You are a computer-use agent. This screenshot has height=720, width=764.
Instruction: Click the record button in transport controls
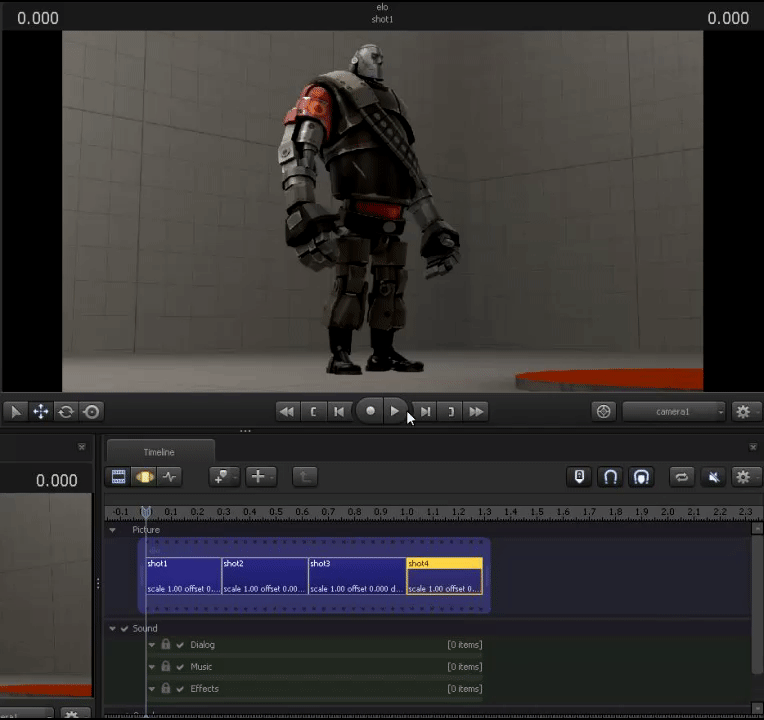(371, 411)
